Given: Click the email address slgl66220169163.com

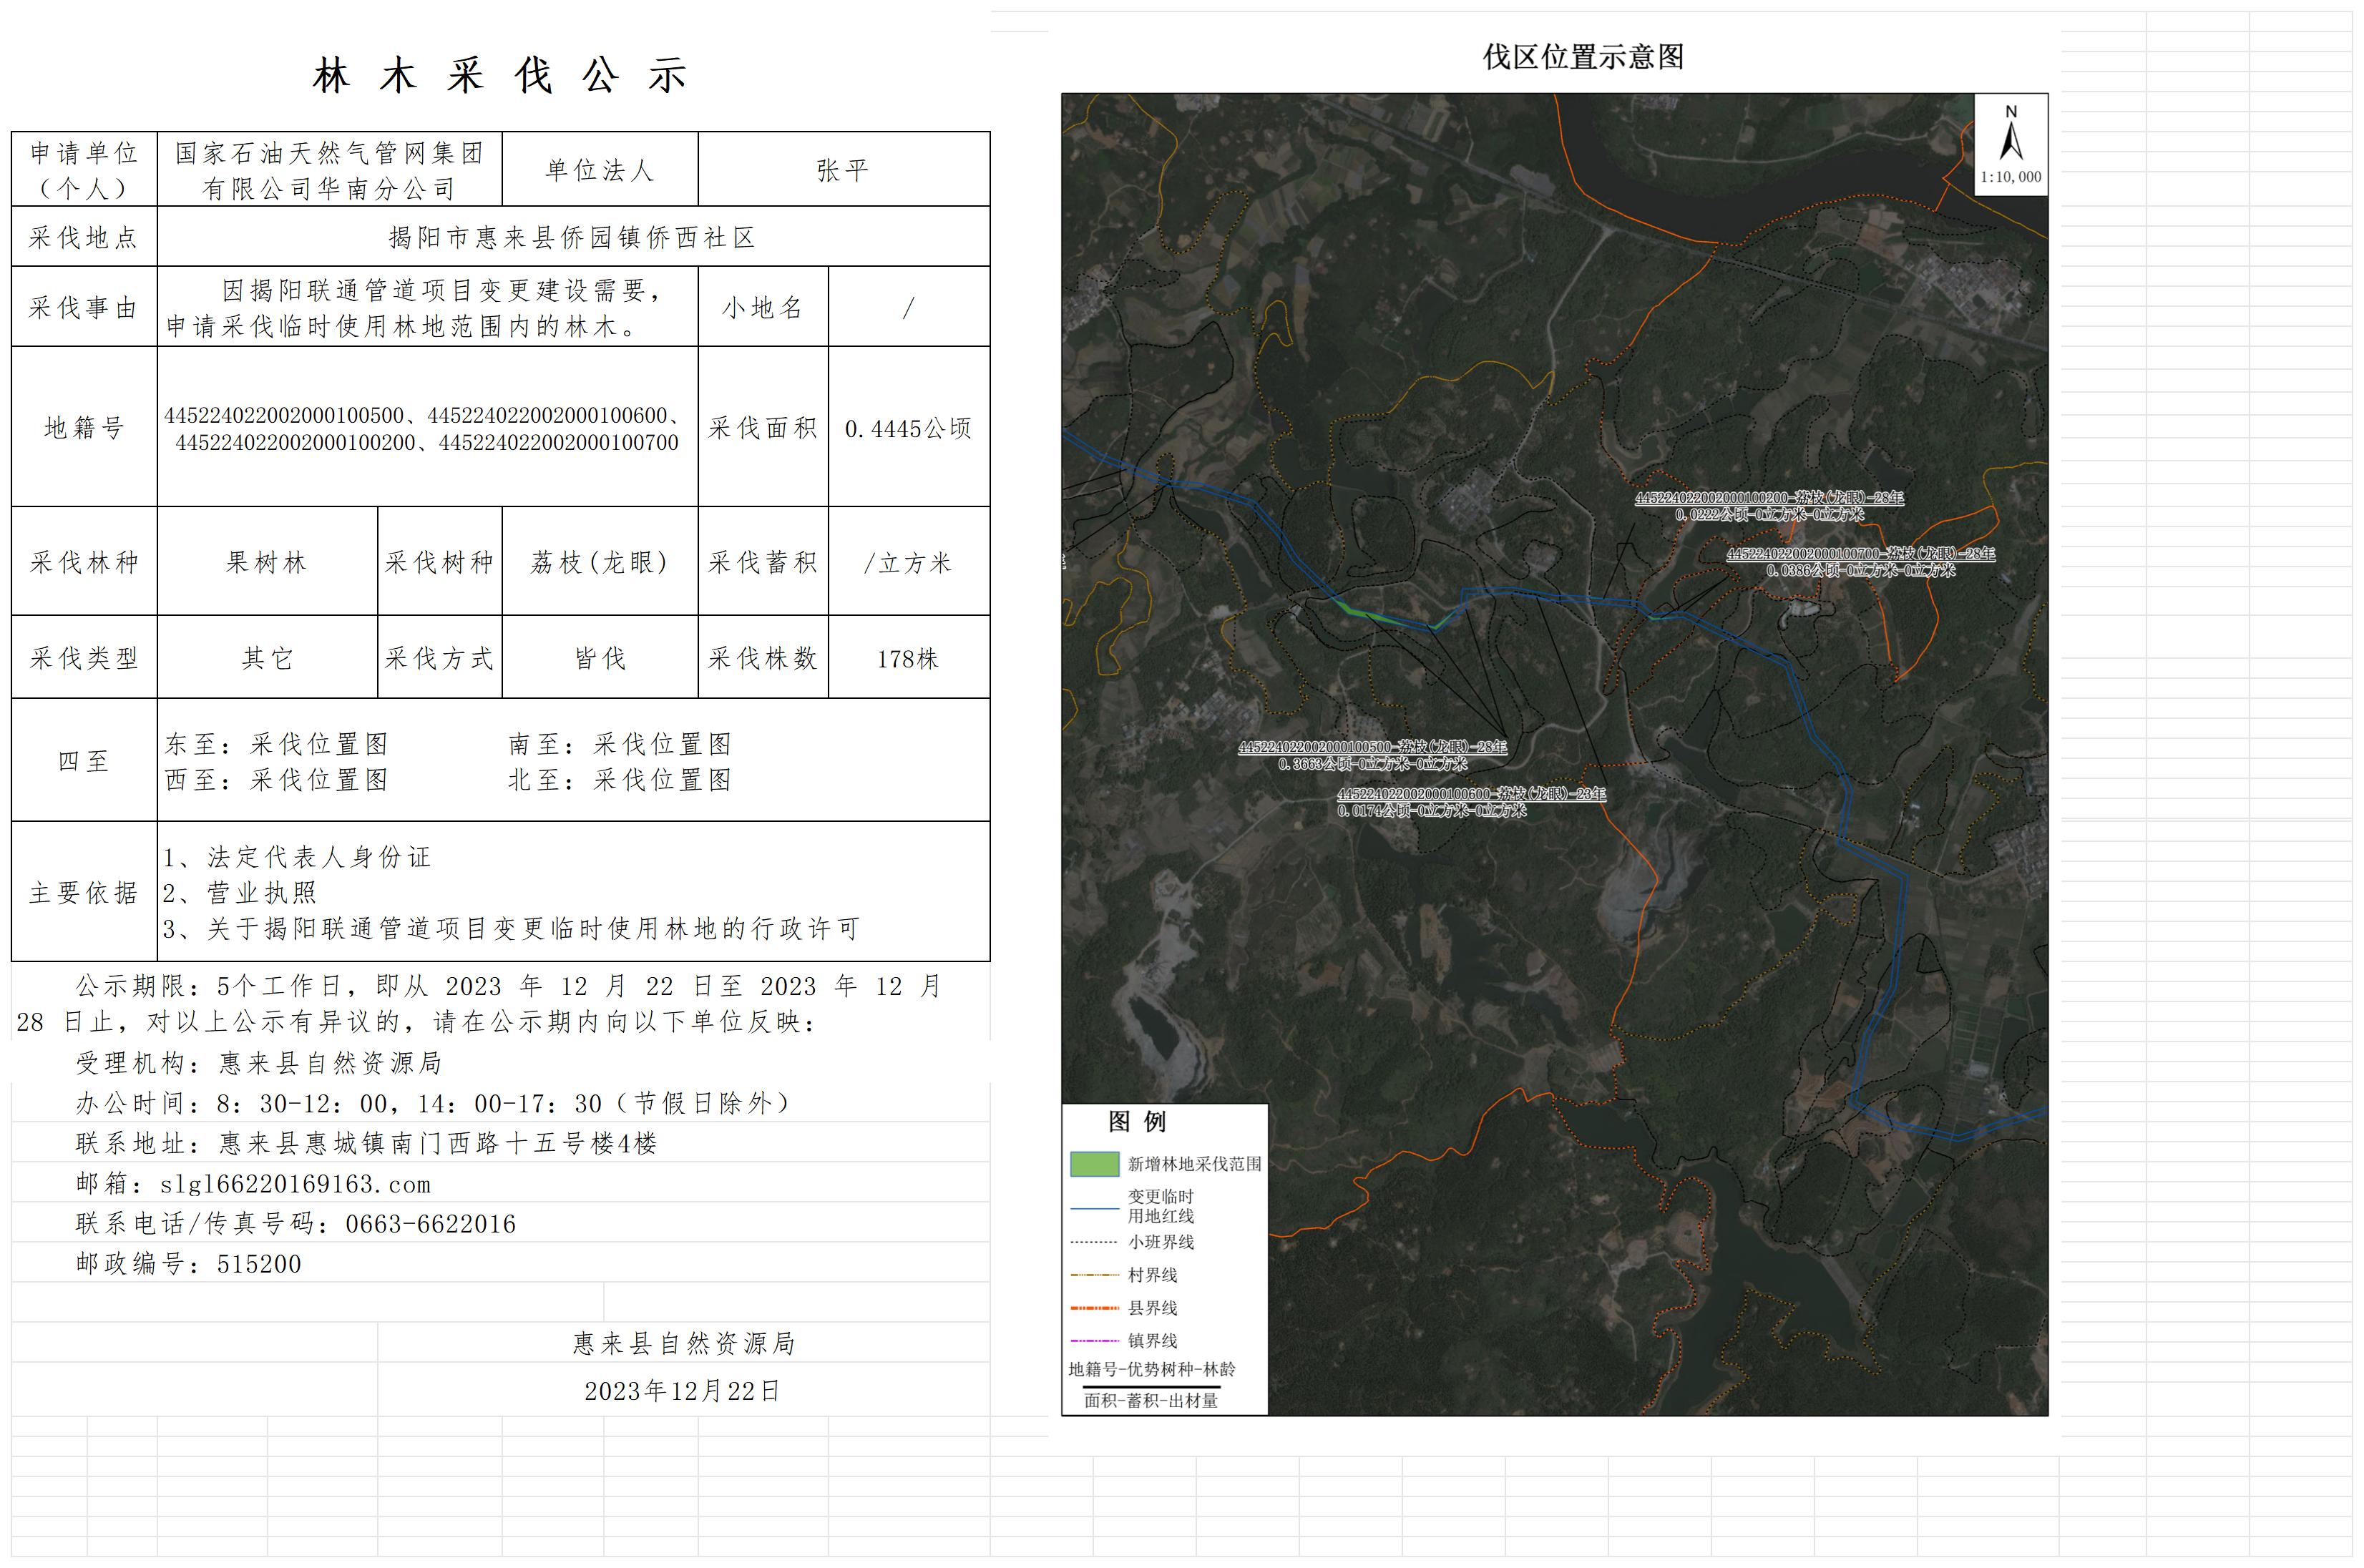Looking at the screenshot, I should [x=295, y=1184].
